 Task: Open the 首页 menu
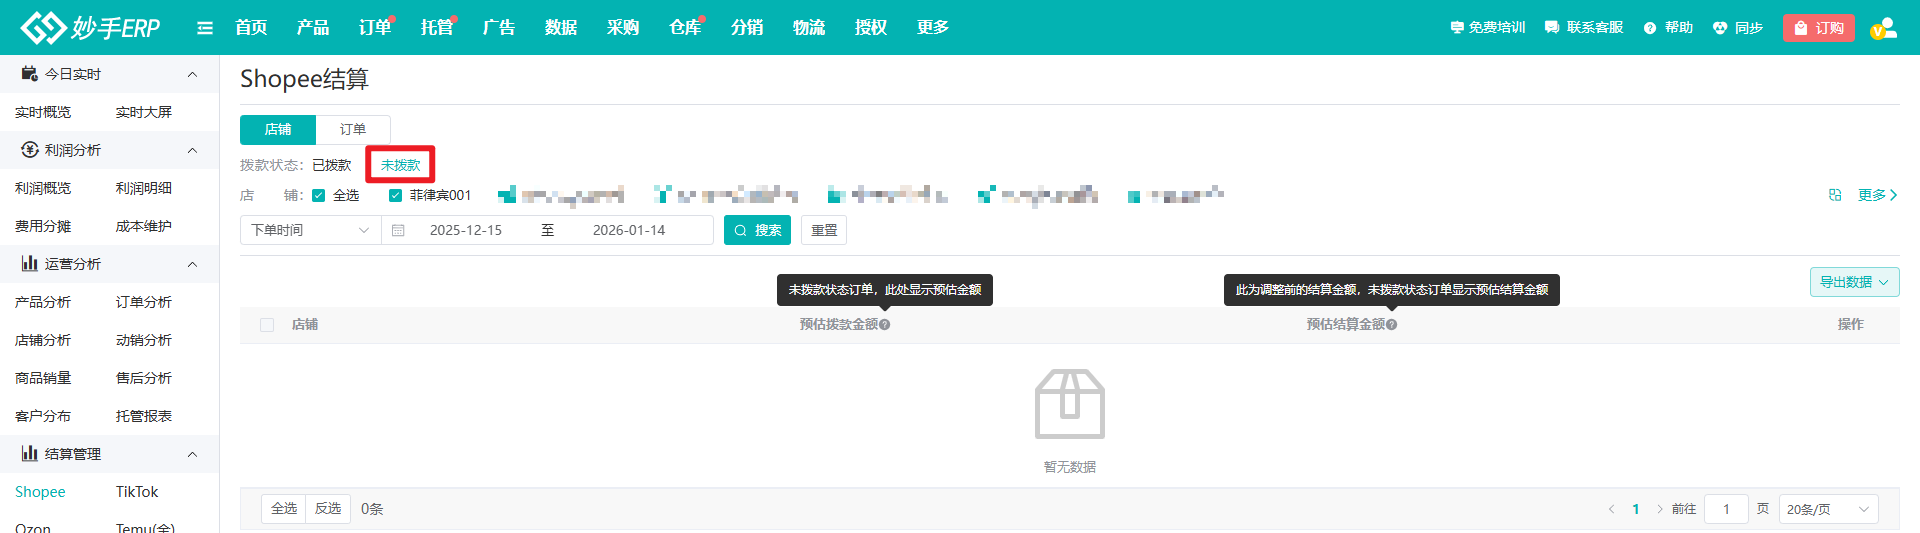(x=251, y=27)
